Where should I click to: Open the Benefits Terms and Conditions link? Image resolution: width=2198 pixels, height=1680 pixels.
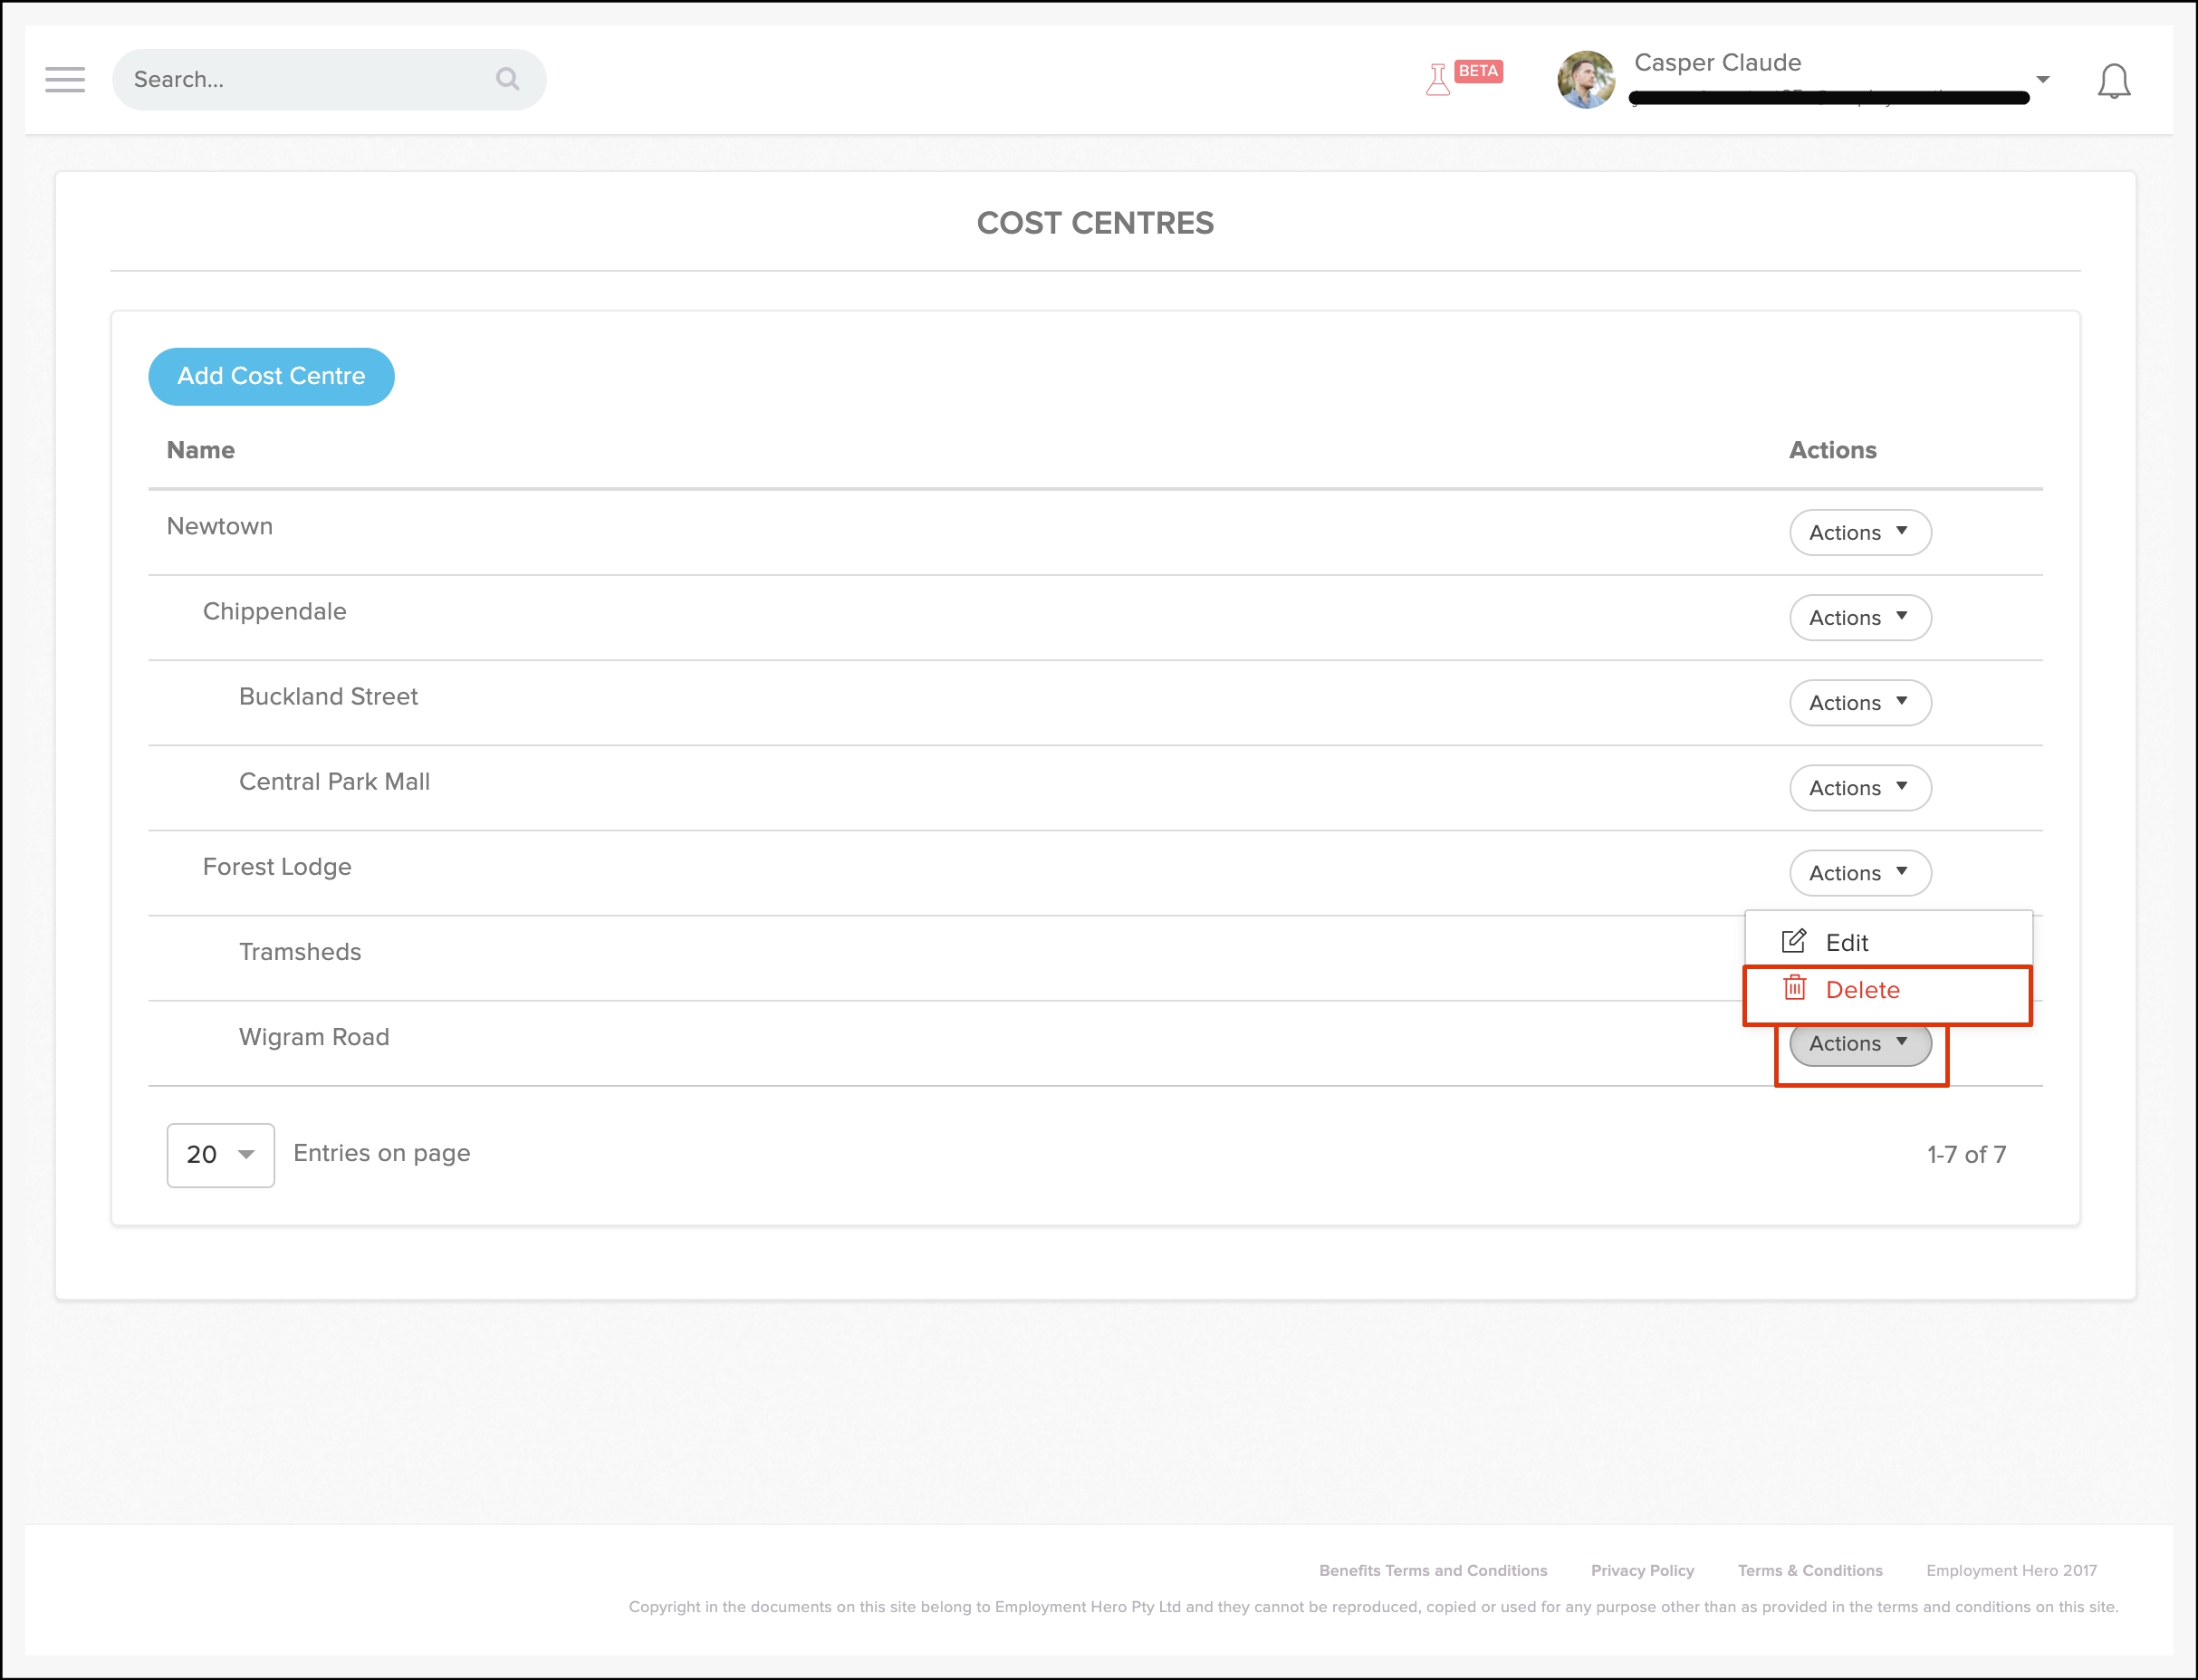(1432, 1570)
